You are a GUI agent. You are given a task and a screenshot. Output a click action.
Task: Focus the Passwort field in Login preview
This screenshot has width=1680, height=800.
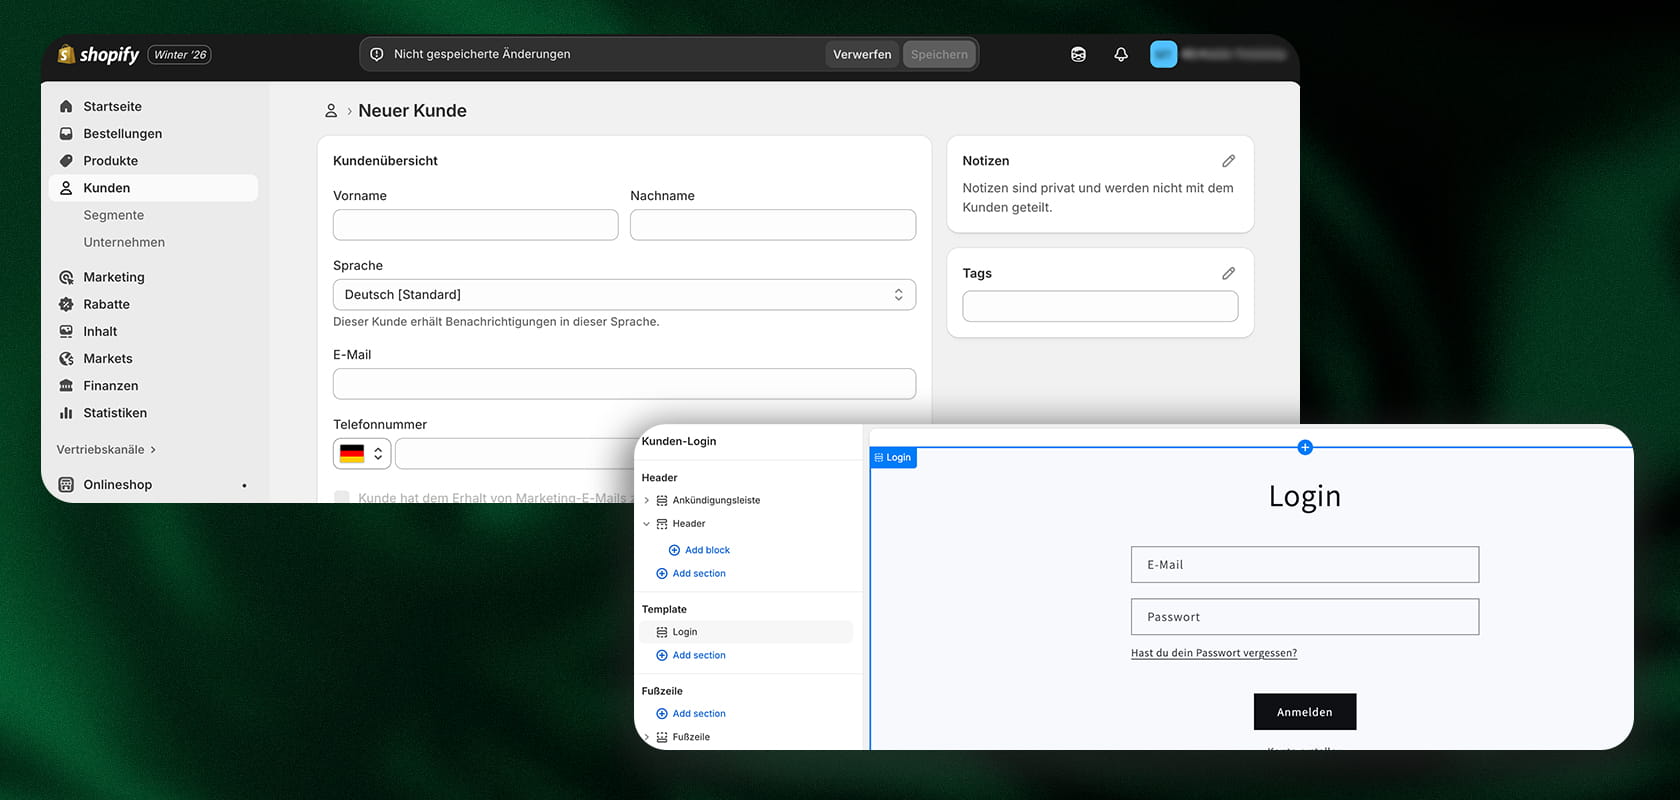pyautogui.click(x=1305, y=617)
